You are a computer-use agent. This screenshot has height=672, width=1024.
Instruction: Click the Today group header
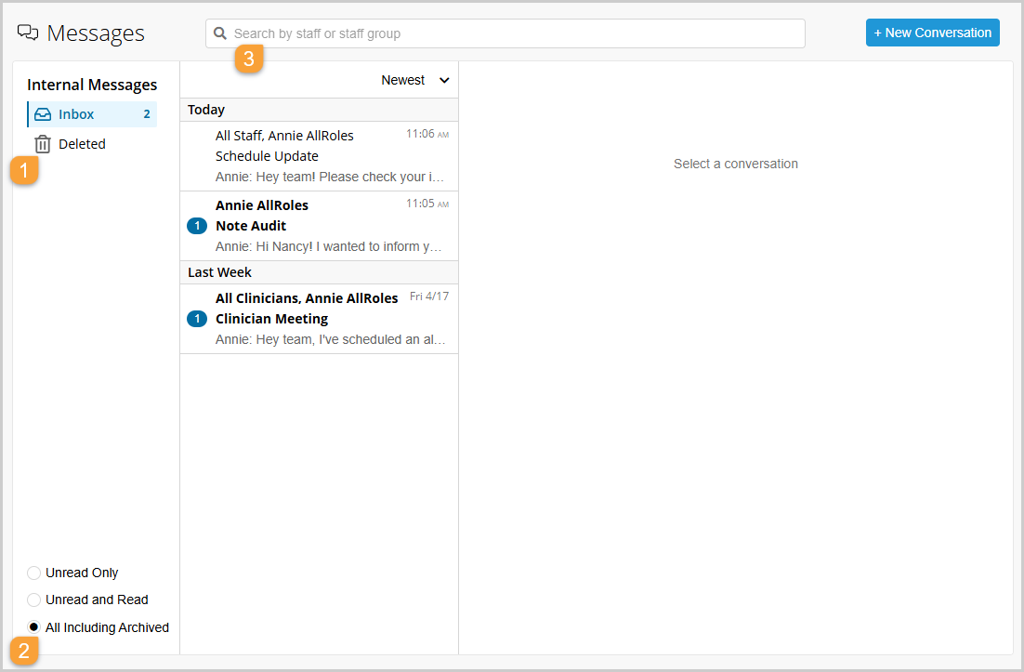[x=319, y=110]
